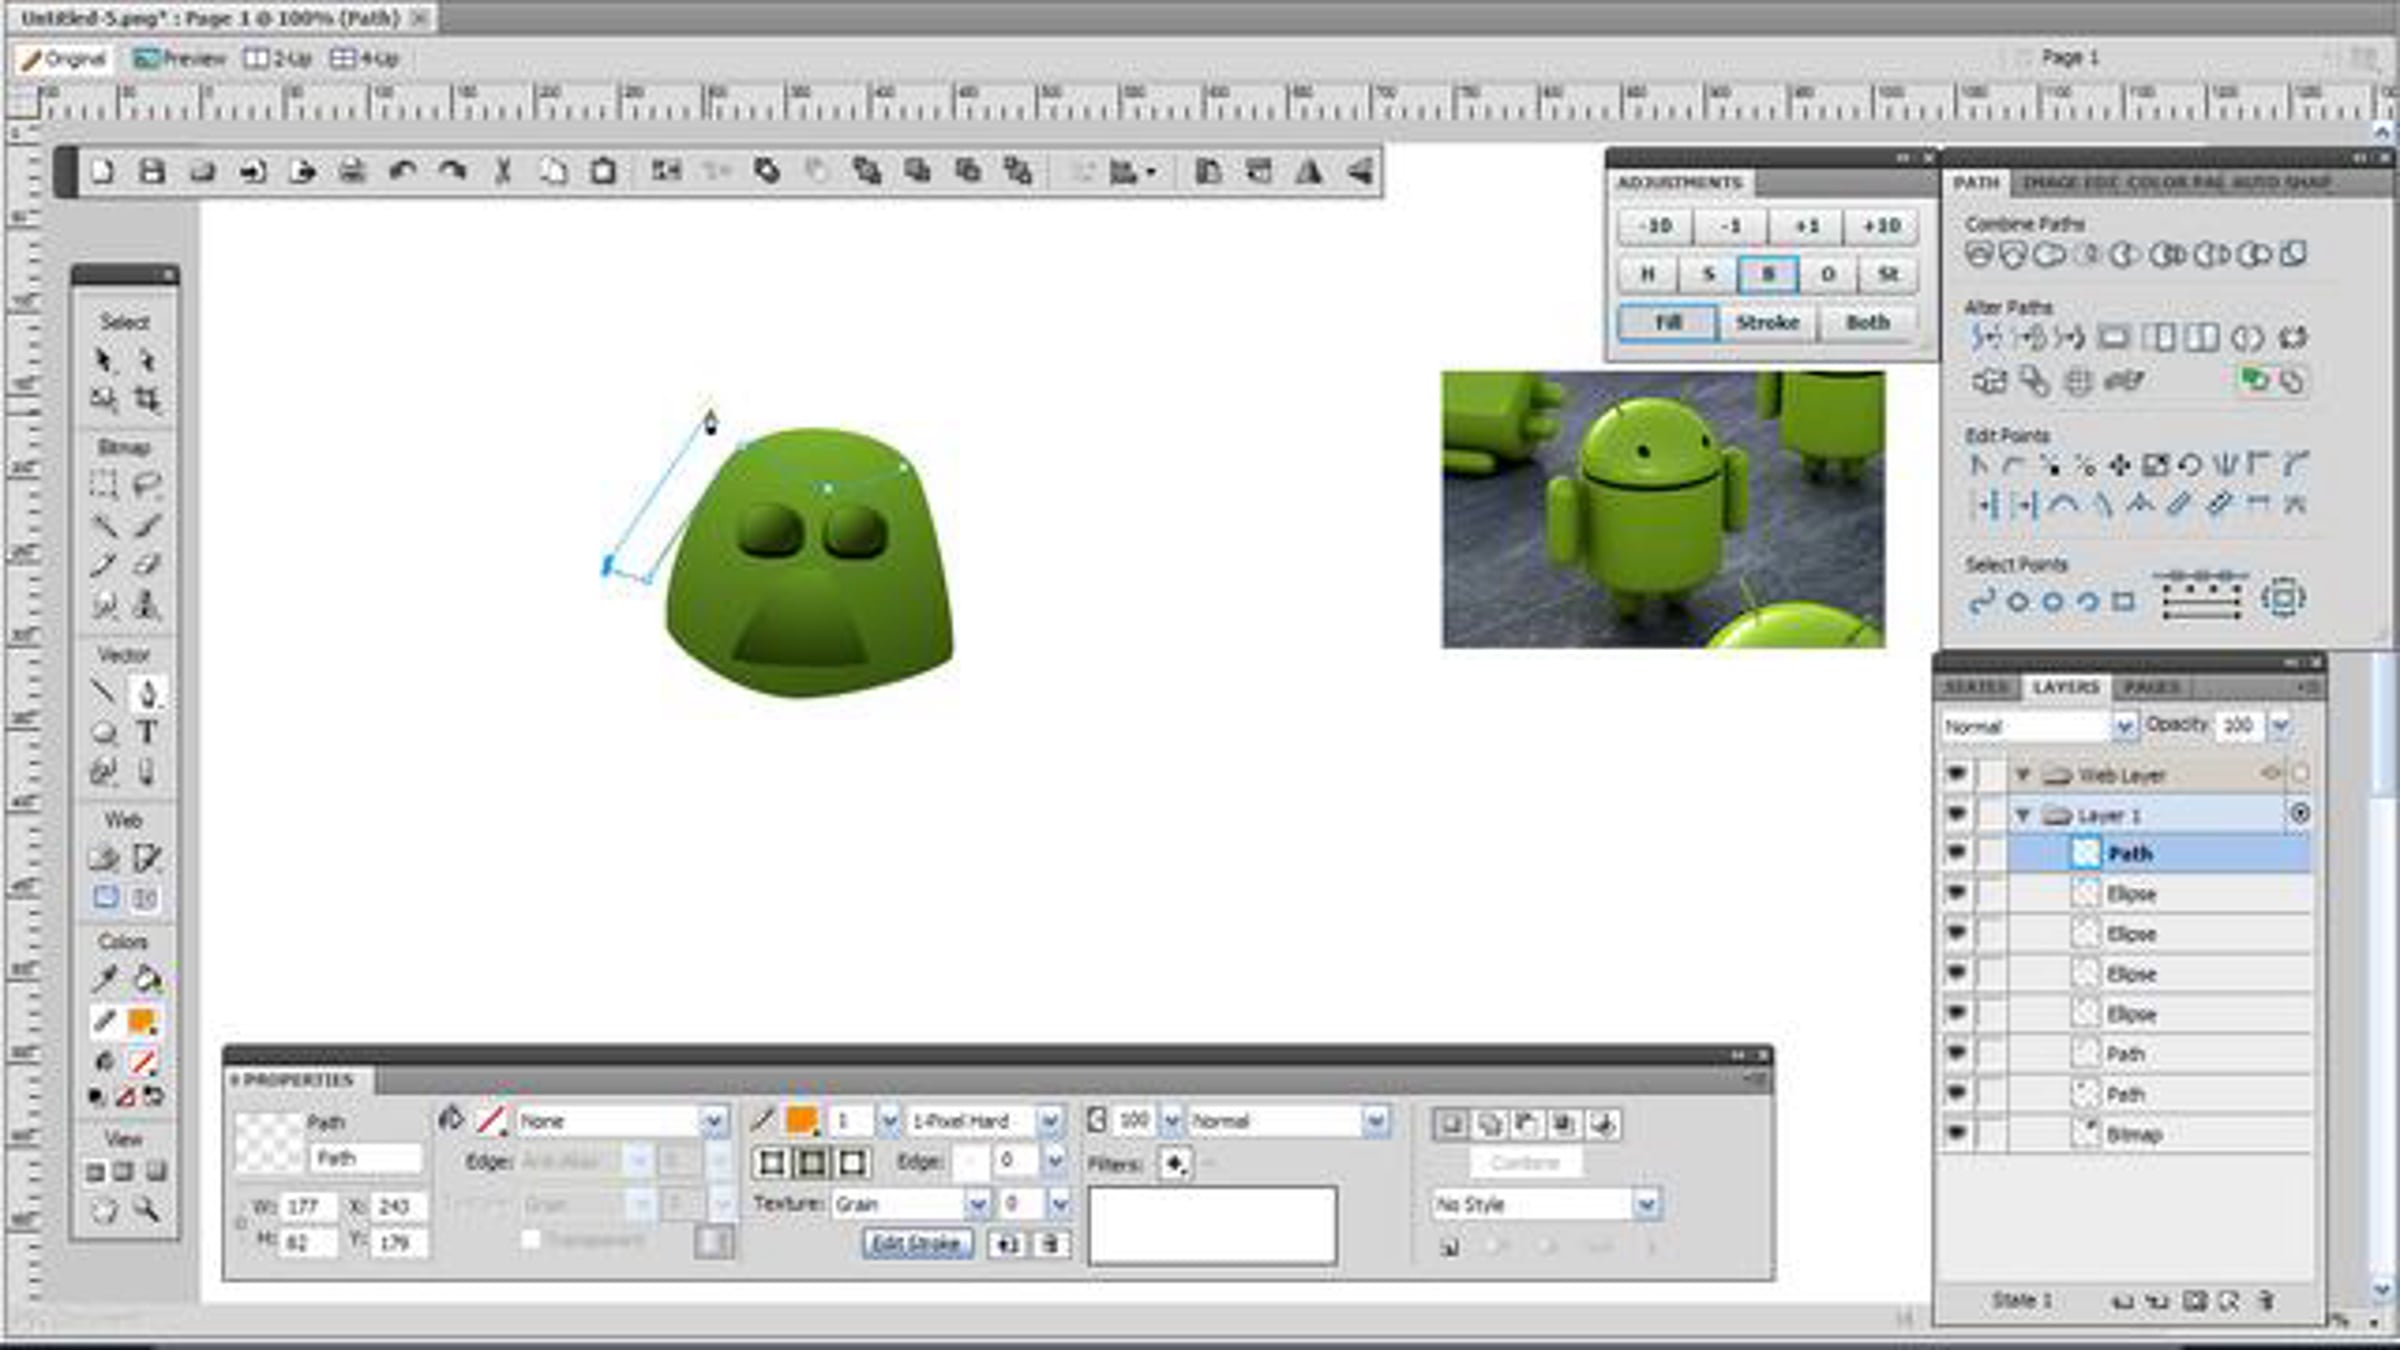The image size is (2400, 1350).
Task: Click the -1 adjustment button
Action: [x=1731, y=226]
